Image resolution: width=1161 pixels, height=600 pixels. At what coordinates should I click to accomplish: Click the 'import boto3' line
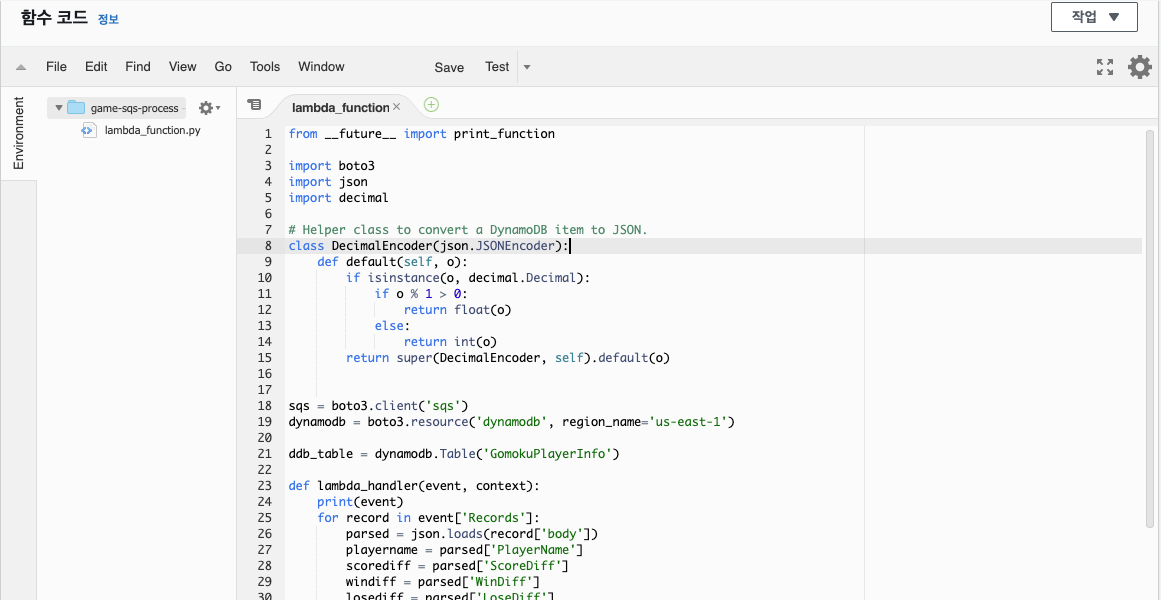(332, 165)
